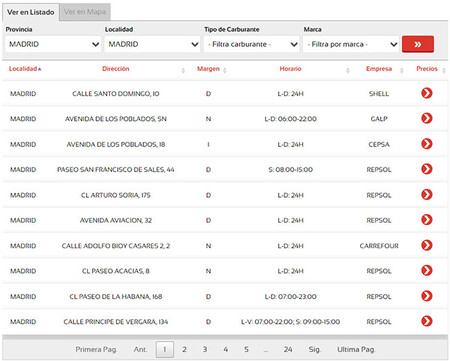The height and width of the screenshot is (361, 450).
Task: Open prices for Paseo San Francisco de Sales, 44
Action: pyautogui.click(x=427, y=169)
